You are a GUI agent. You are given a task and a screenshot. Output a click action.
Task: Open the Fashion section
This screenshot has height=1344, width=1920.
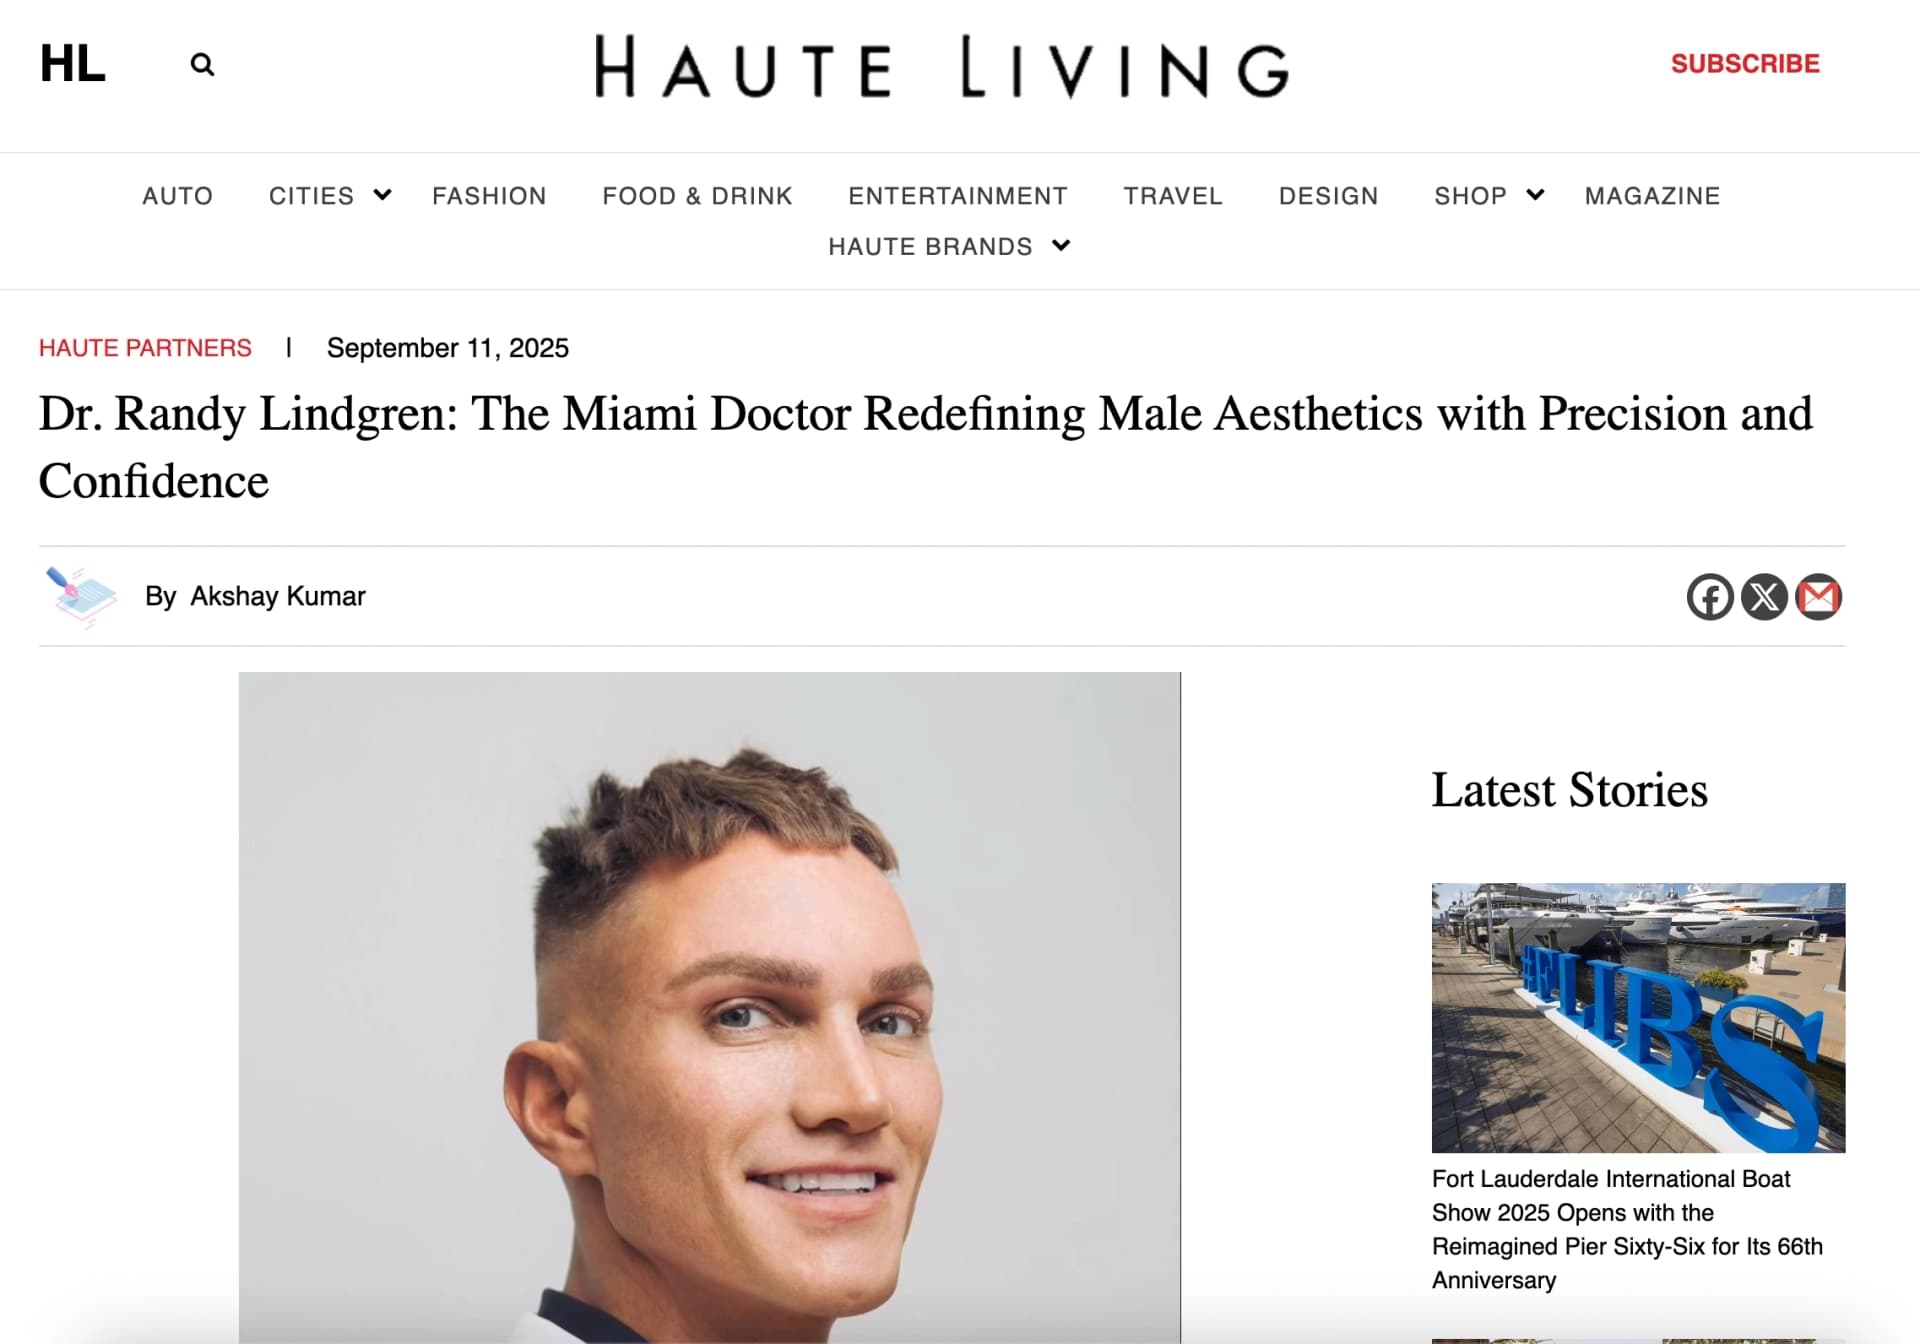click(x=489, y=196)
